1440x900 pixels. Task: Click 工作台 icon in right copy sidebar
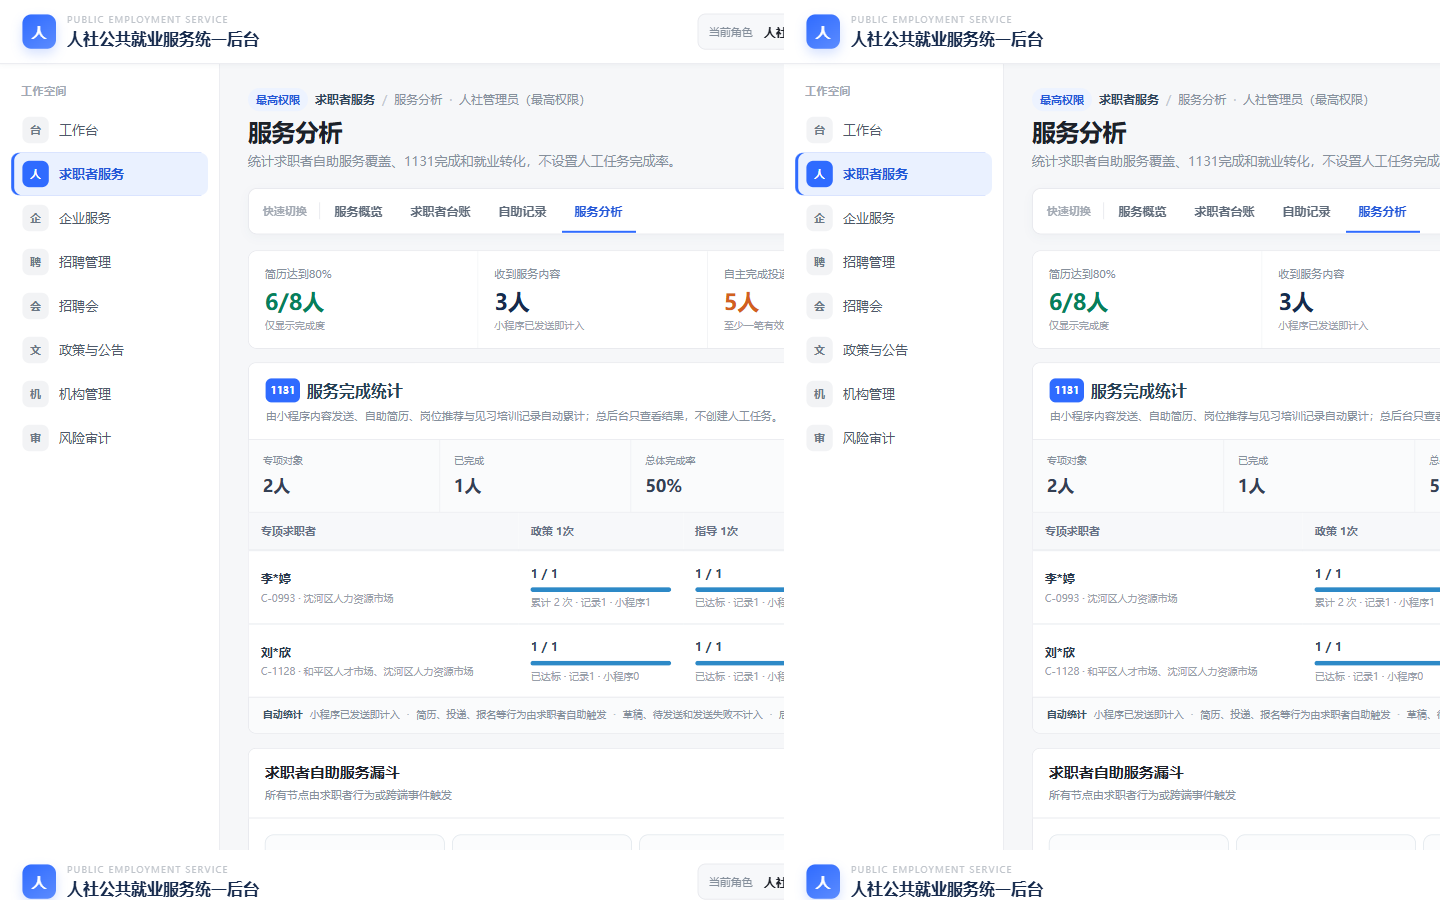(819, 130)
